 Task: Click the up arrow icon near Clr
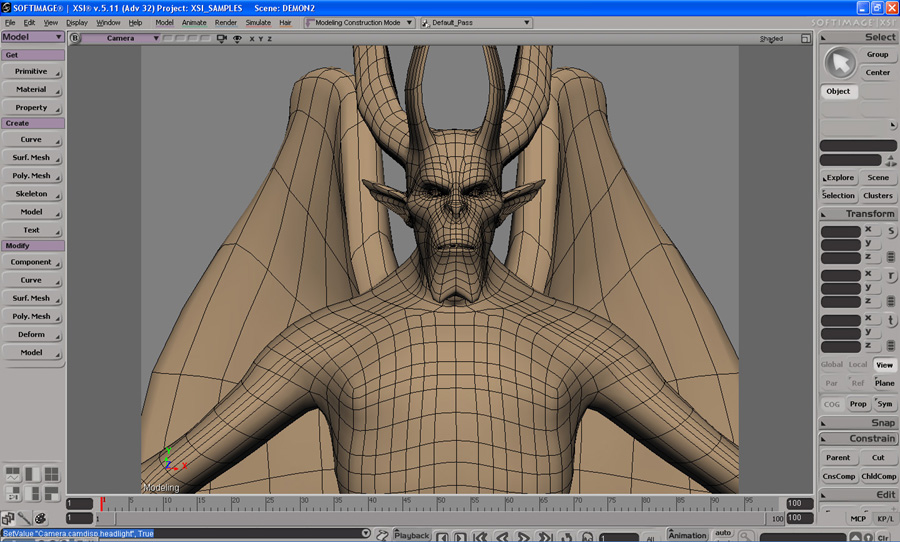coord(855,537)
